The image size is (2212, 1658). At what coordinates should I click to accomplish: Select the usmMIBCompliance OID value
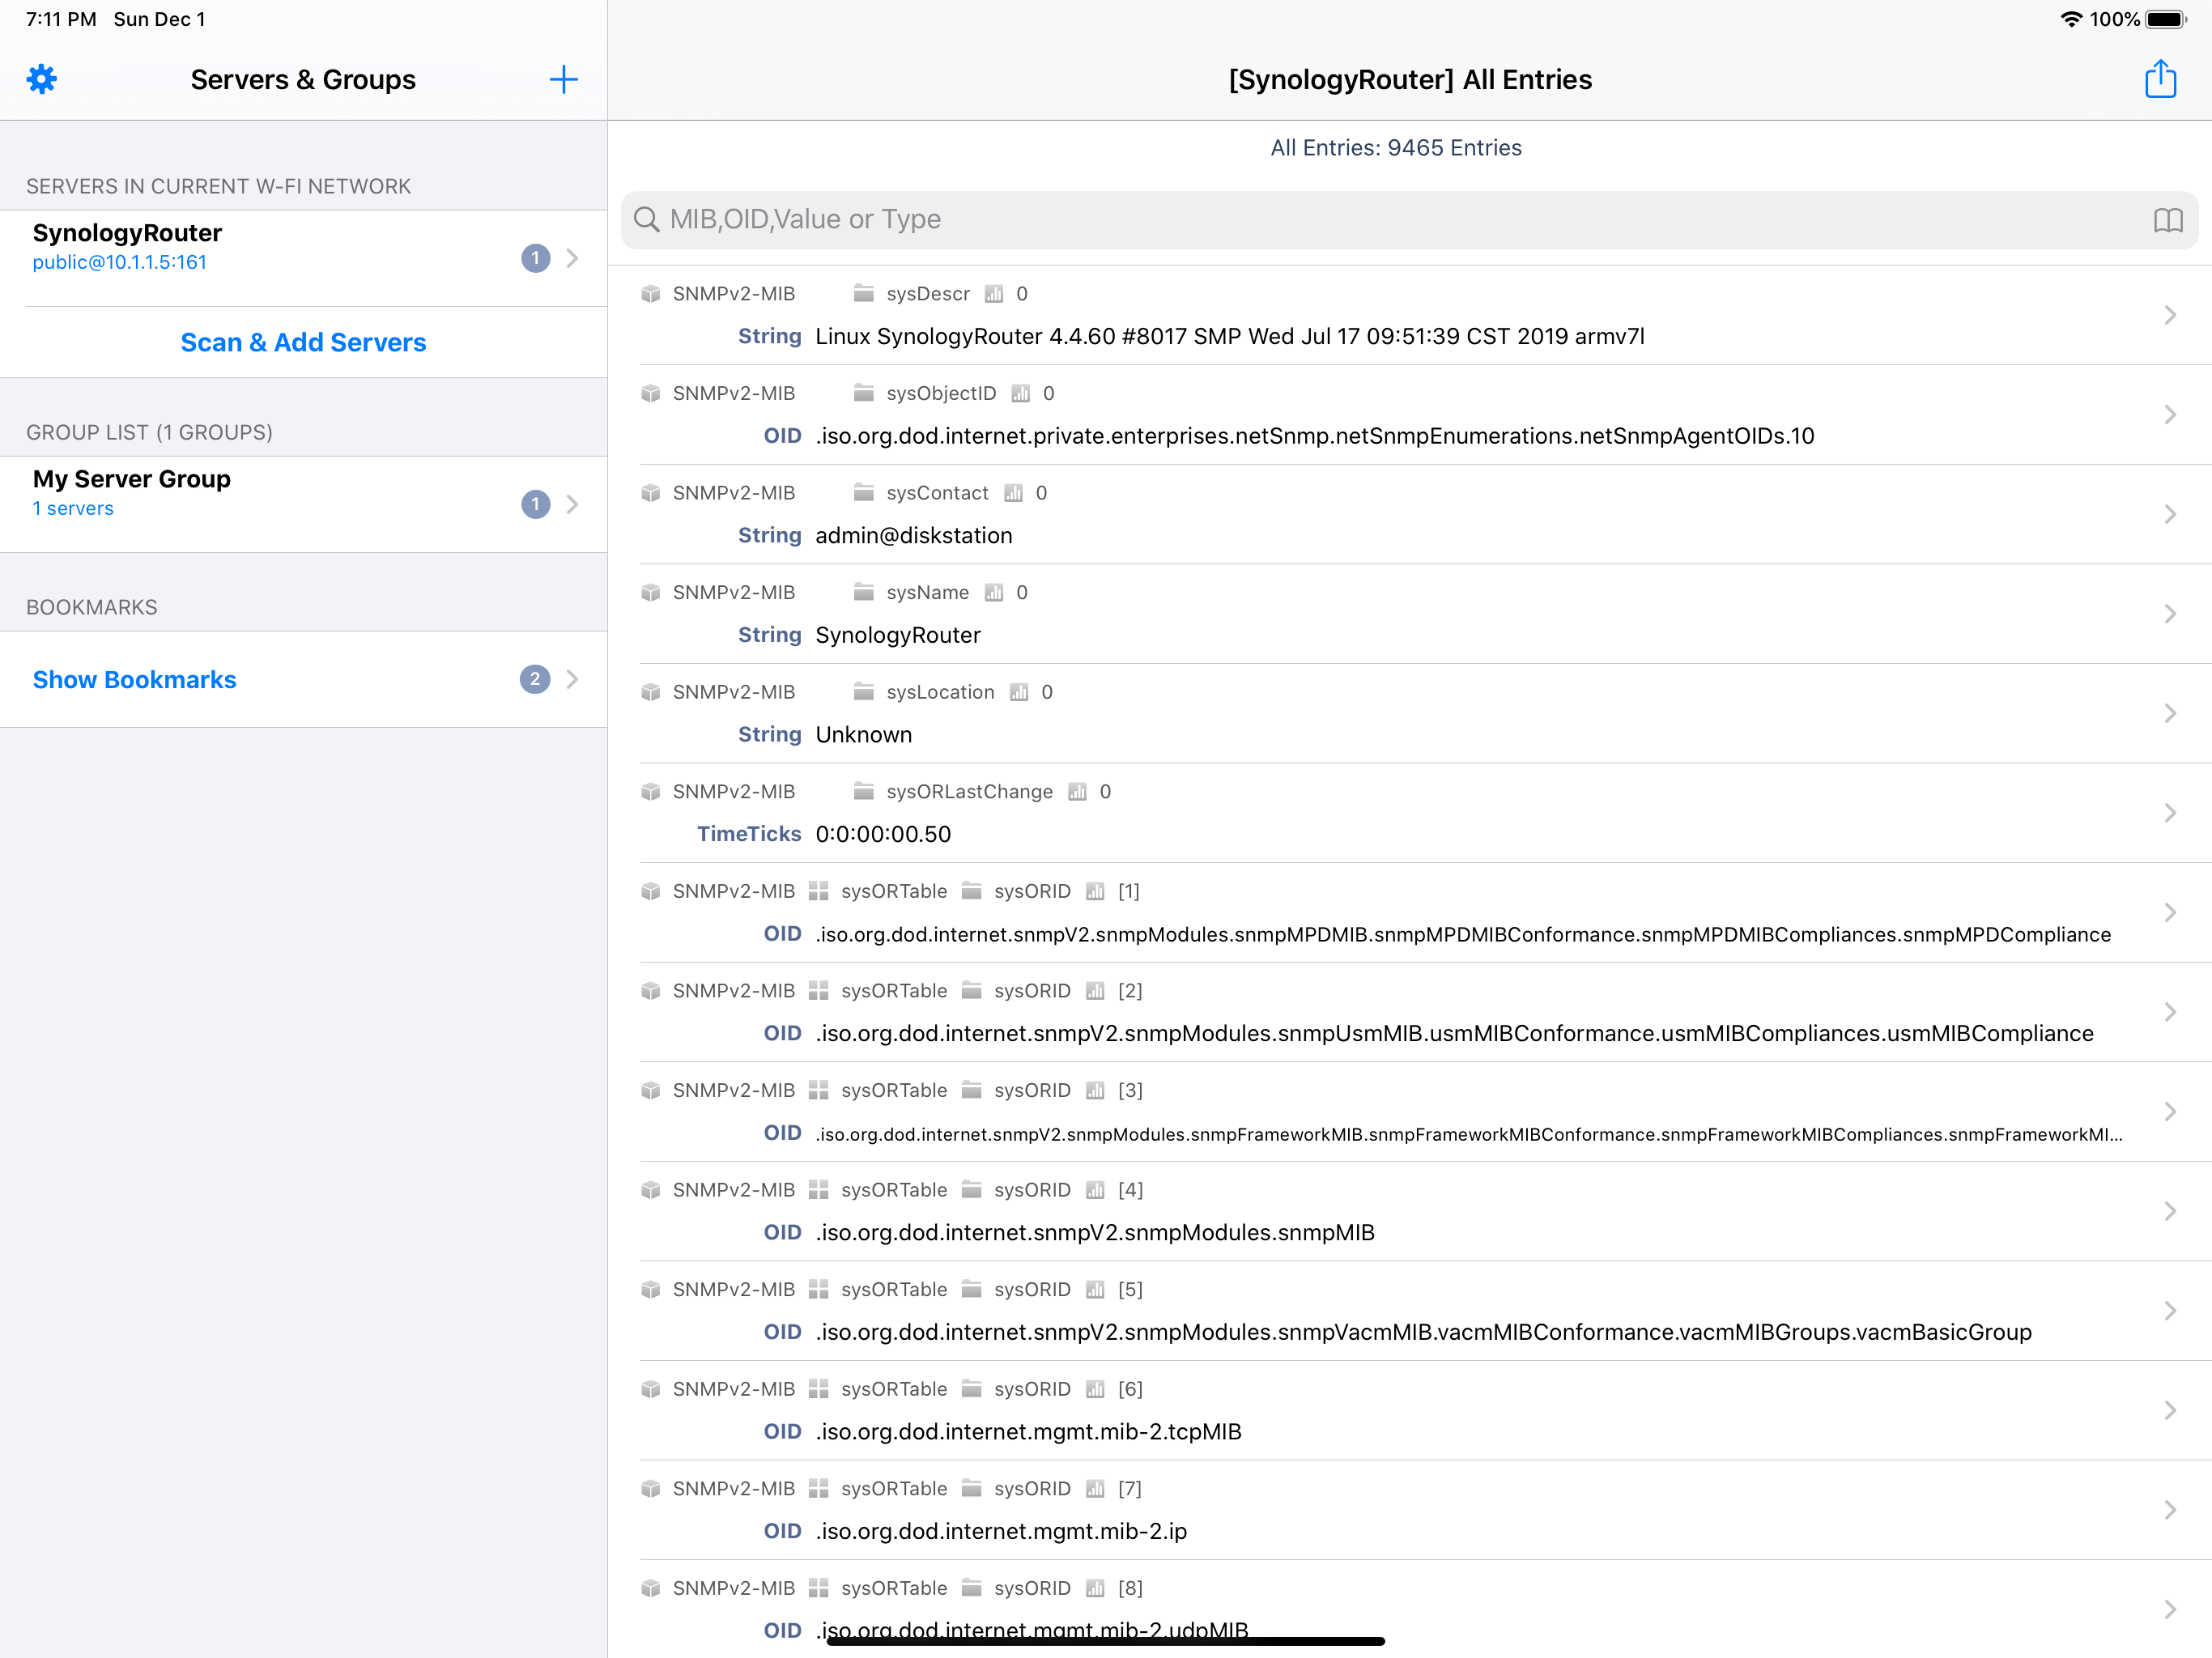[1455, 1033]
